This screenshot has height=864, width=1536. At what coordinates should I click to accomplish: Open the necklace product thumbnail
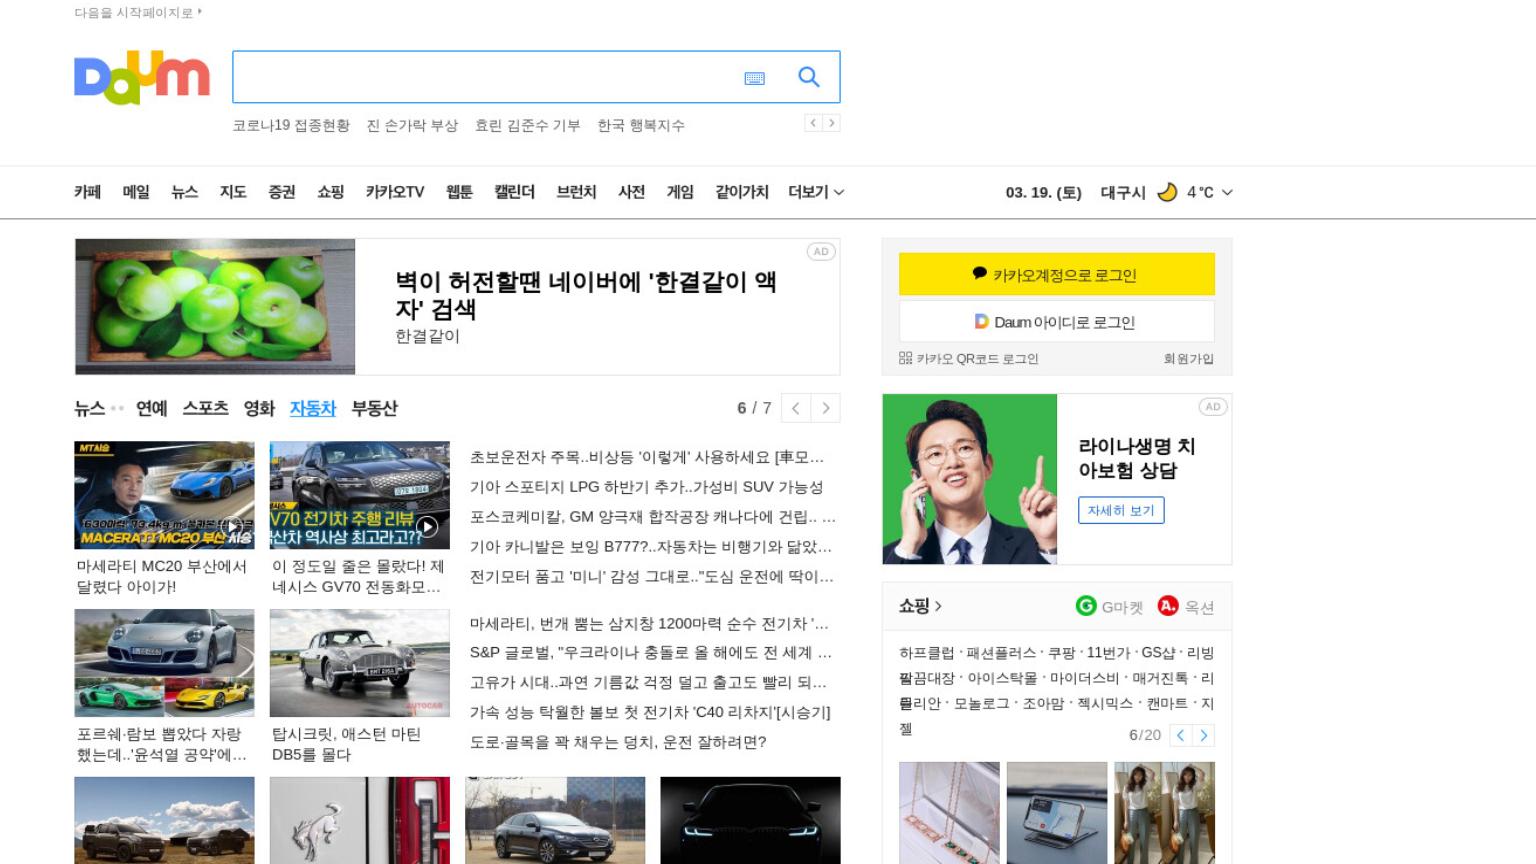click(949, 812)
